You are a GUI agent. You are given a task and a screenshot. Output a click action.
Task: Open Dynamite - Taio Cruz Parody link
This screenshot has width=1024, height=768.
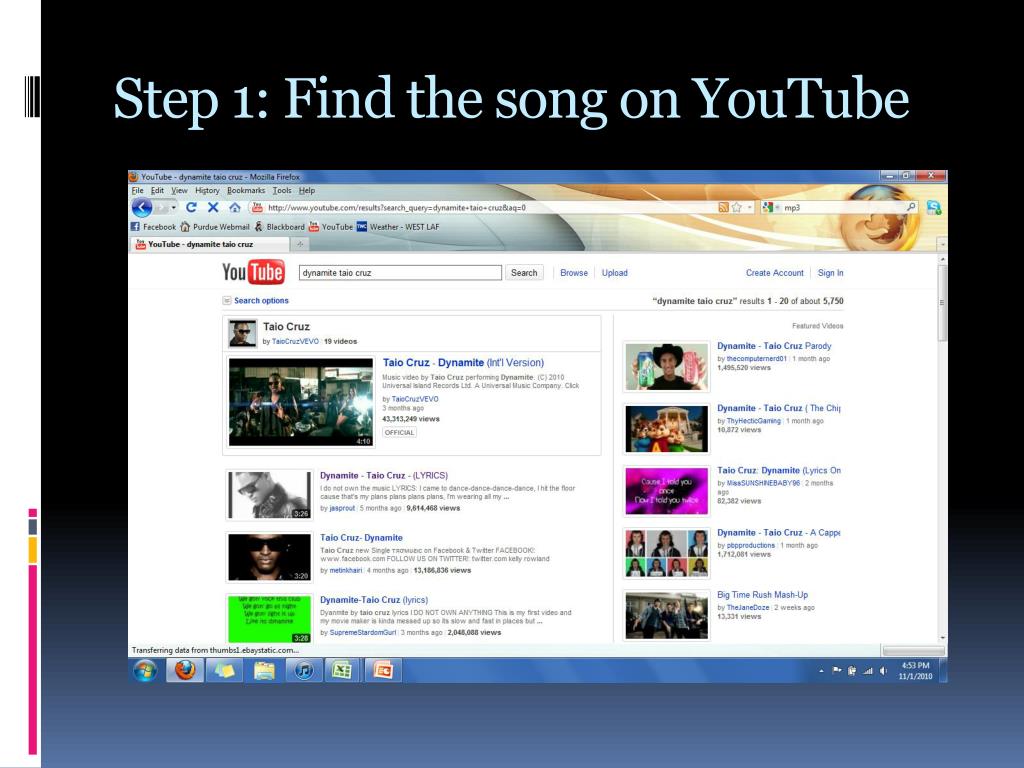tap(774, 346)
